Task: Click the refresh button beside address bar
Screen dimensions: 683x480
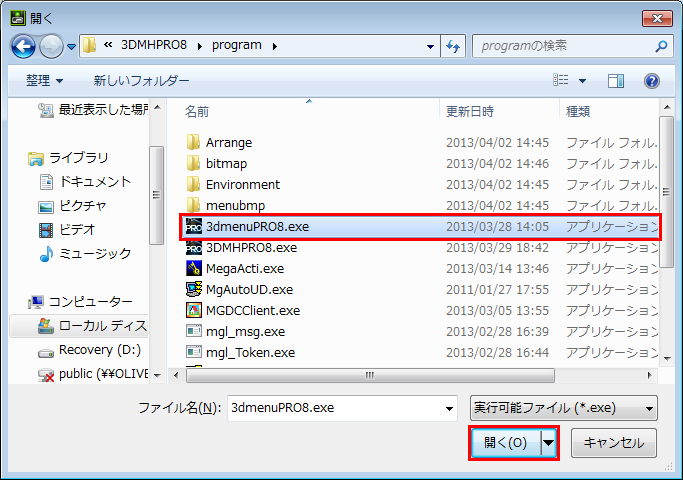Action: point(453,45)
